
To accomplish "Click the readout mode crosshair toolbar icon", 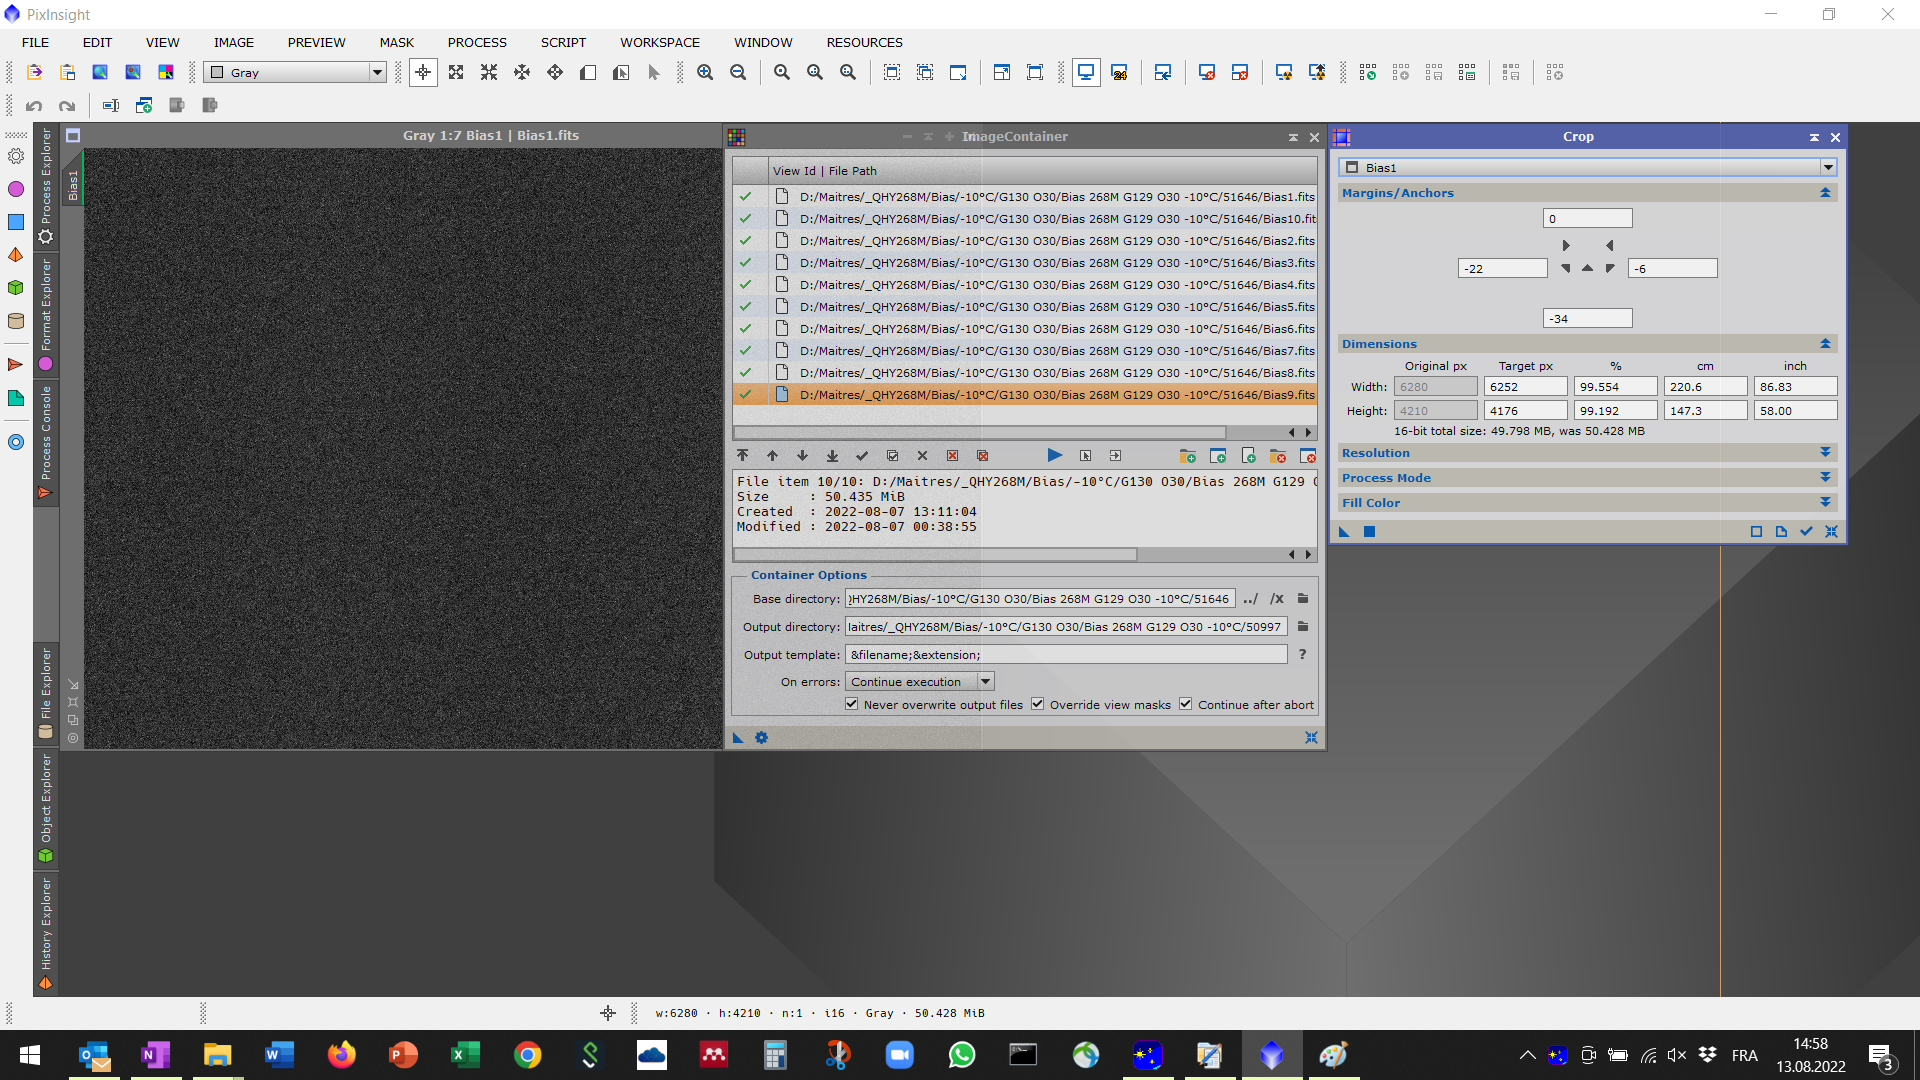I will [423, 72].
